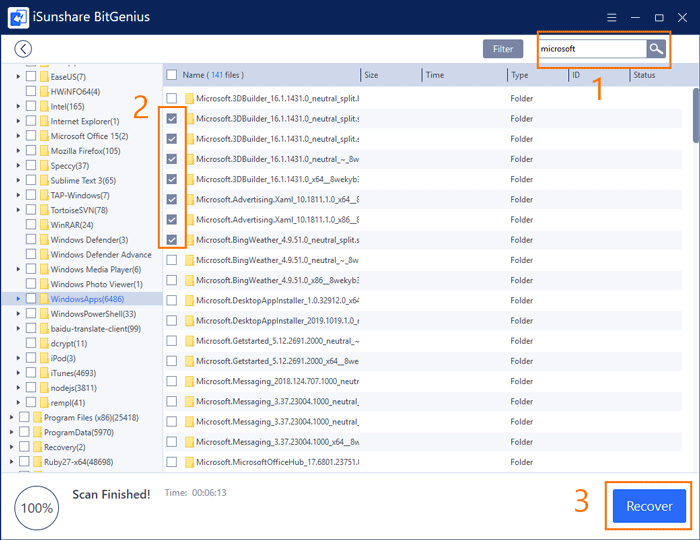Click the dcrypt(11) folder icon
This screenshot has height=540, width=700.
coord(44,344)
